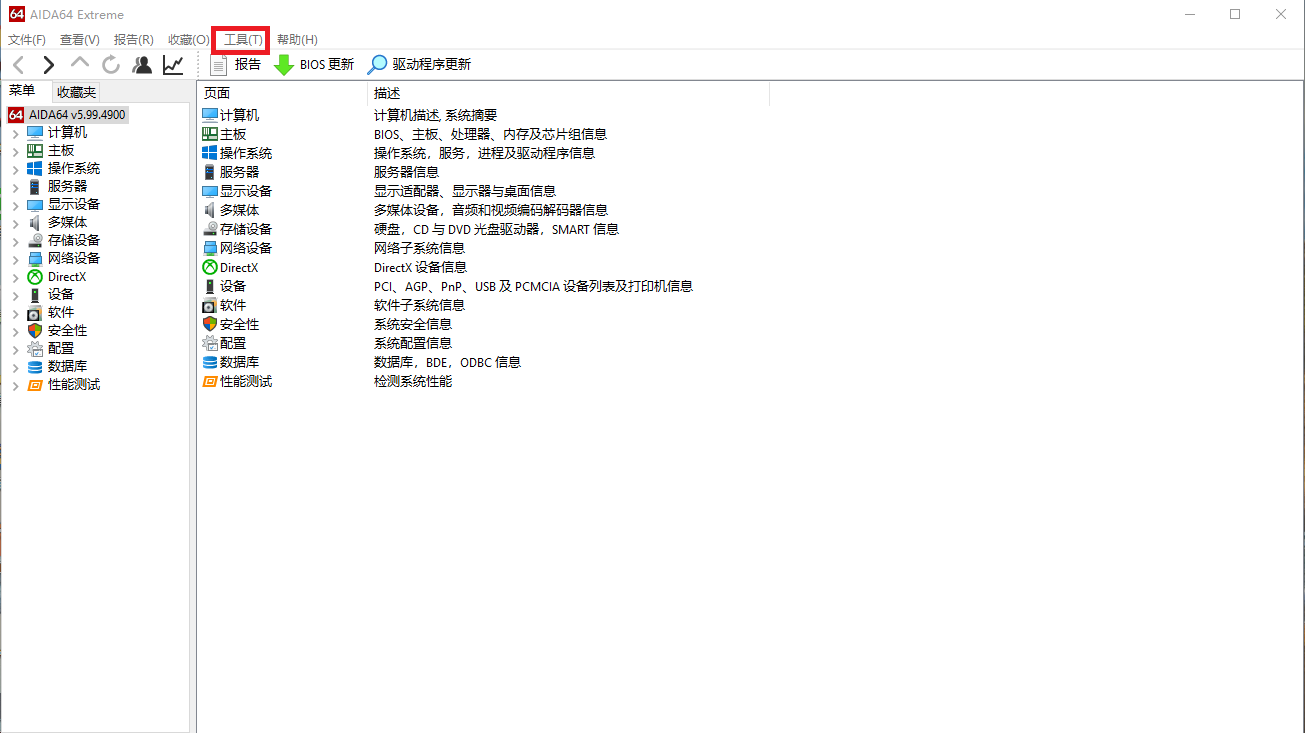Screen dimensions: 1305x737
Task: Switch to the 收藏夹 tab
Action: [76, 92]
